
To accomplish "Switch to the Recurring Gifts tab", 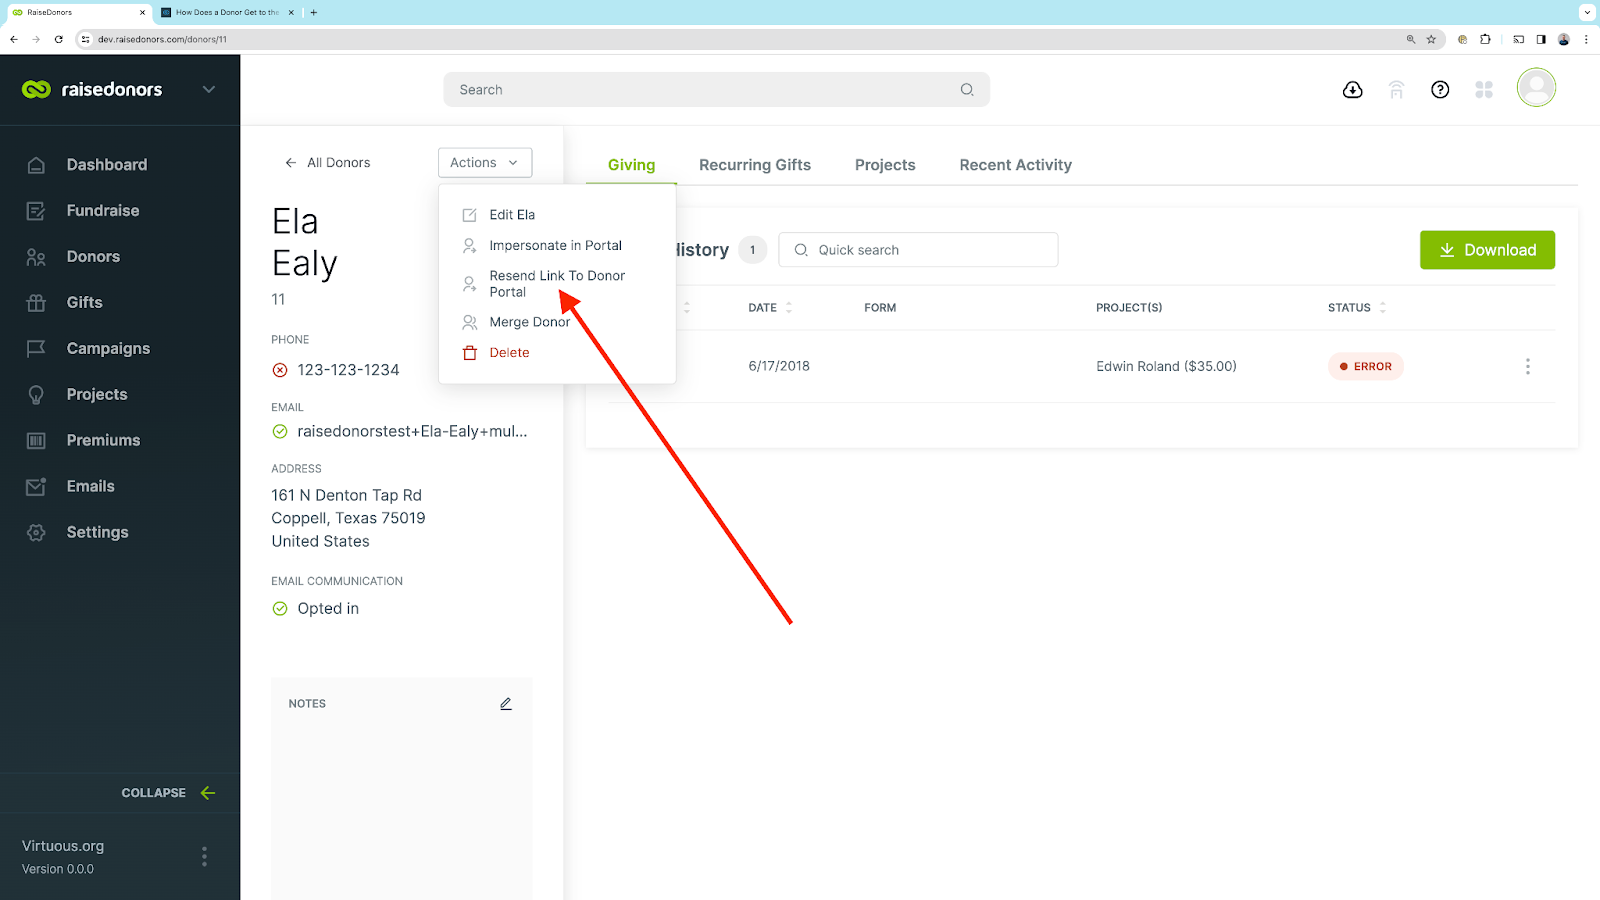I will pos(755,165).
